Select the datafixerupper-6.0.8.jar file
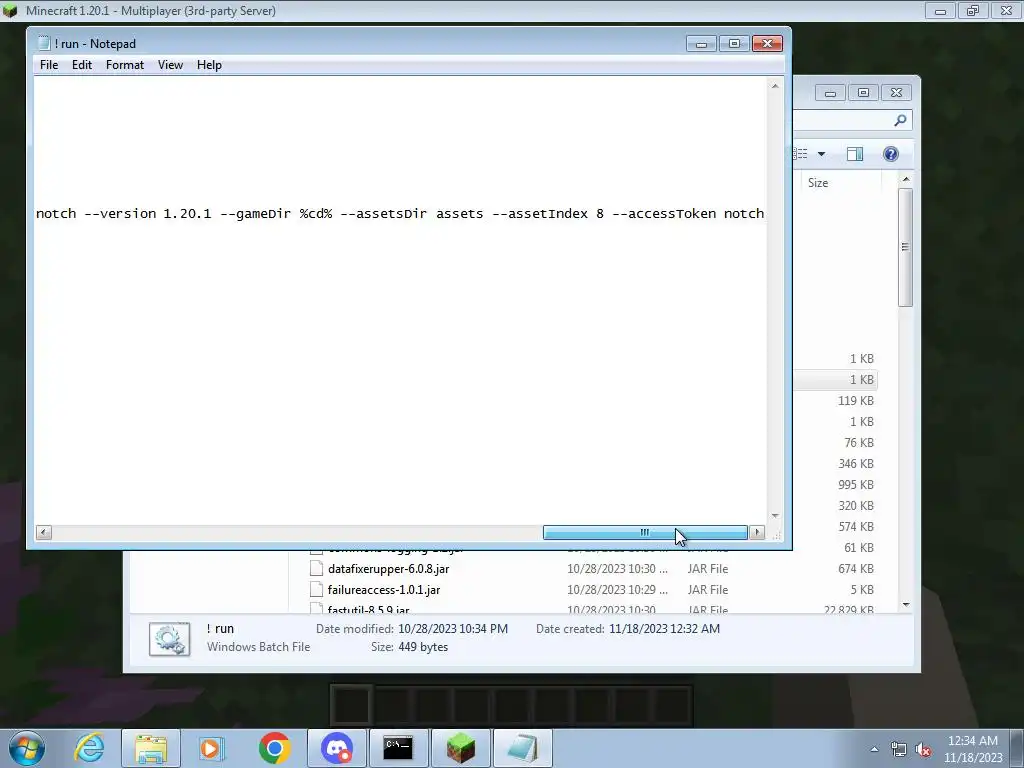The height and width of the screenshot is (768, 1024). tap(388, 569)
